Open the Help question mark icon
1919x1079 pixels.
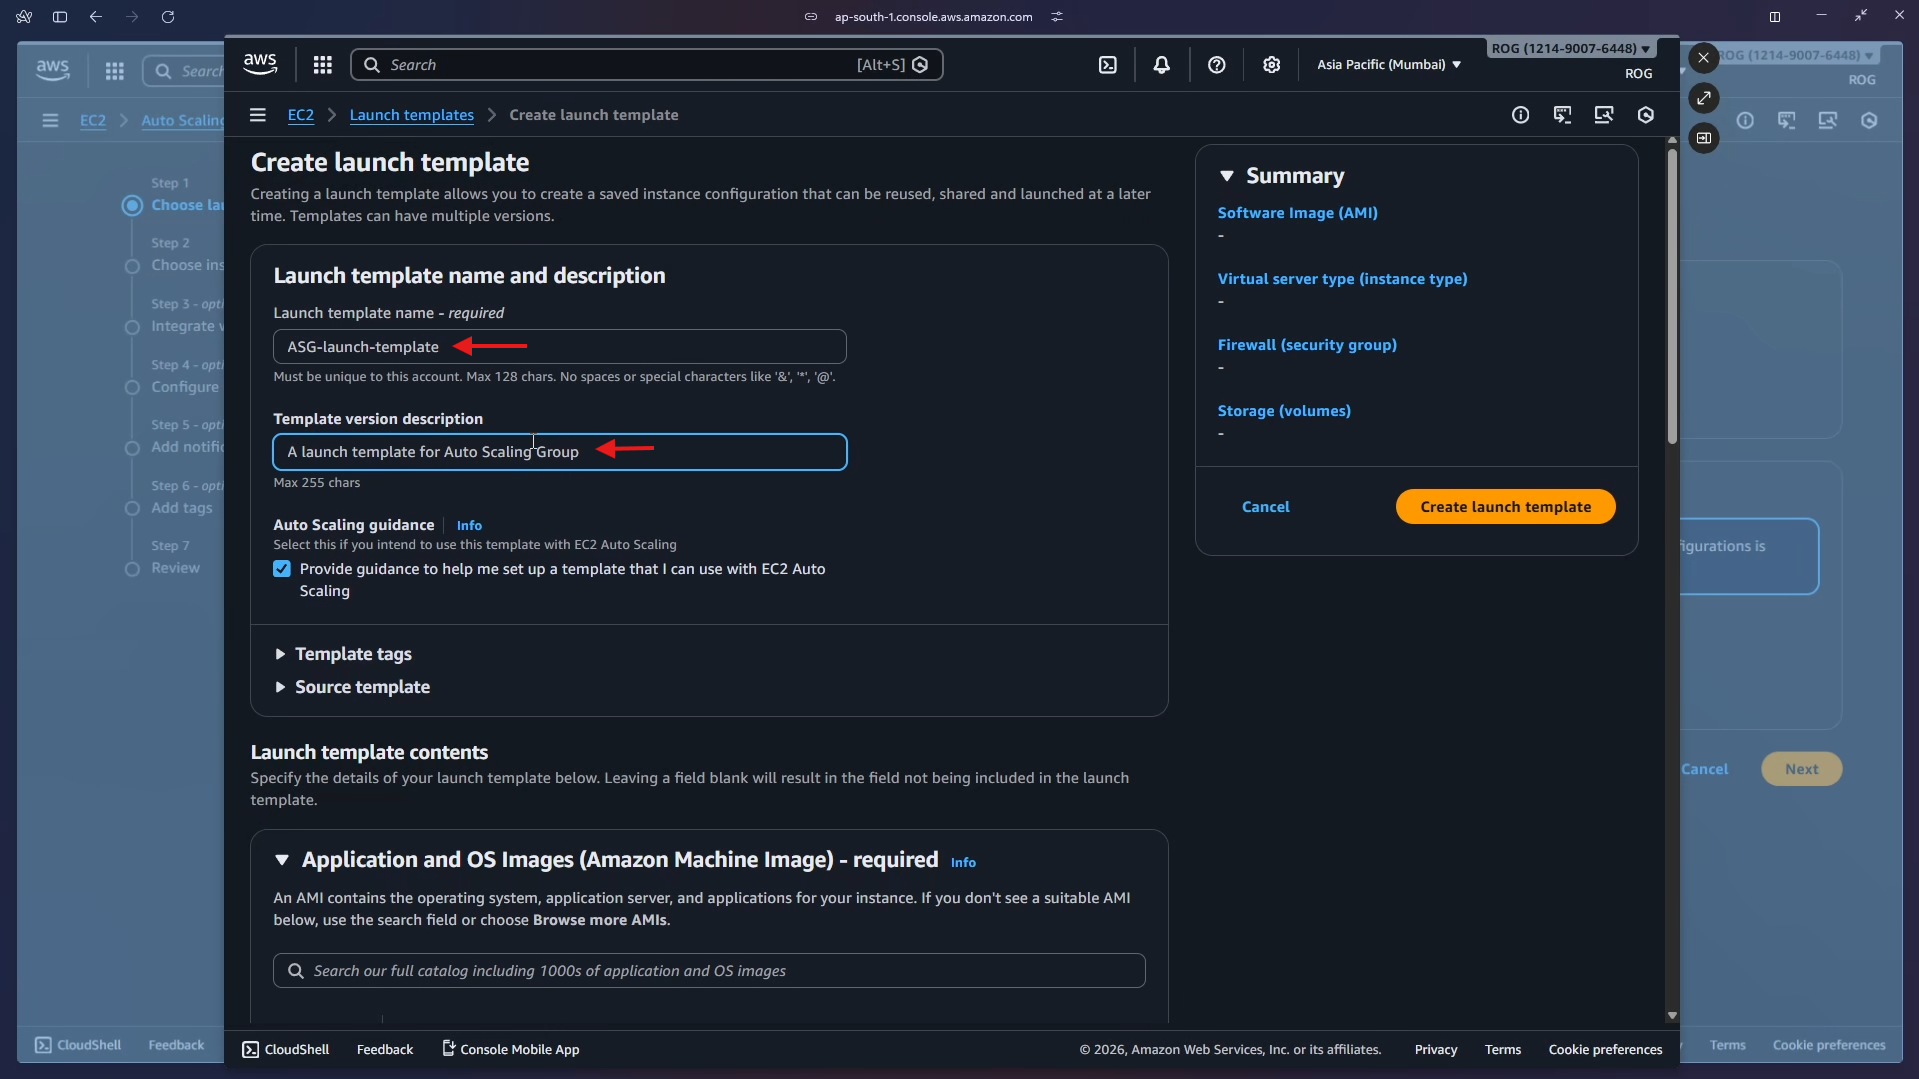coord(1216,64)
